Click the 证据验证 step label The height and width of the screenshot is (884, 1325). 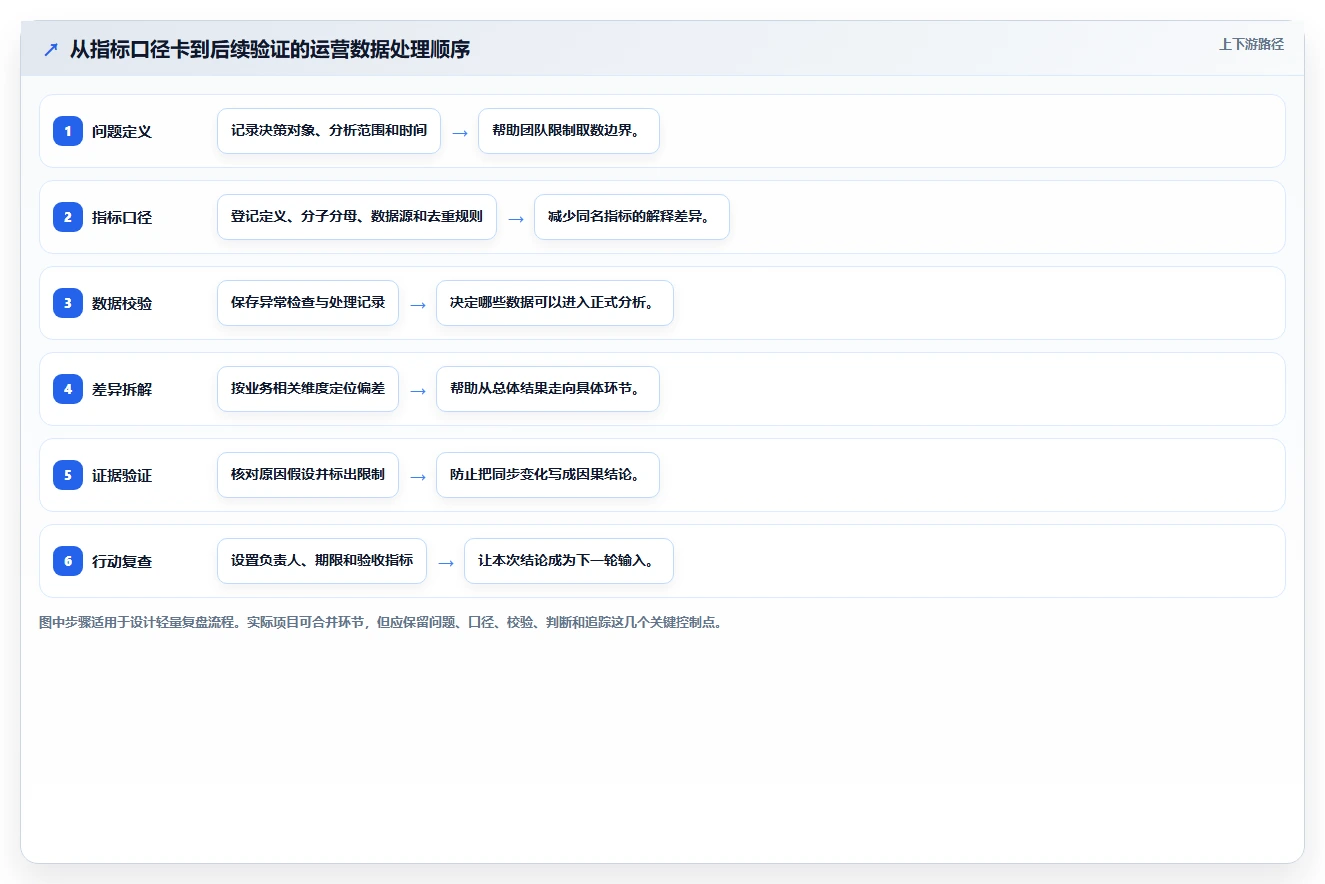click(122, 475)
